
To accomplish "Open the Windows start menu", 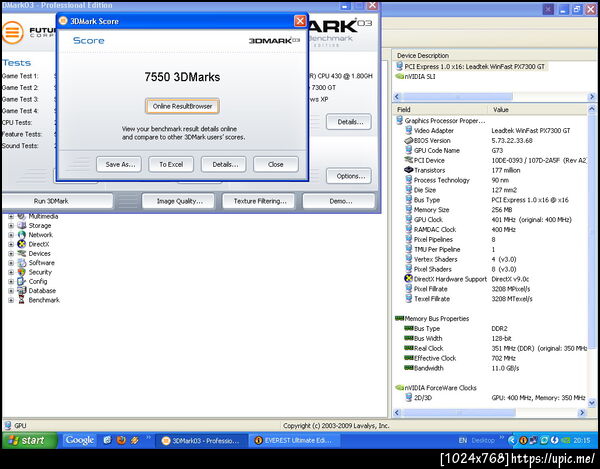I will tap(29, 441).
